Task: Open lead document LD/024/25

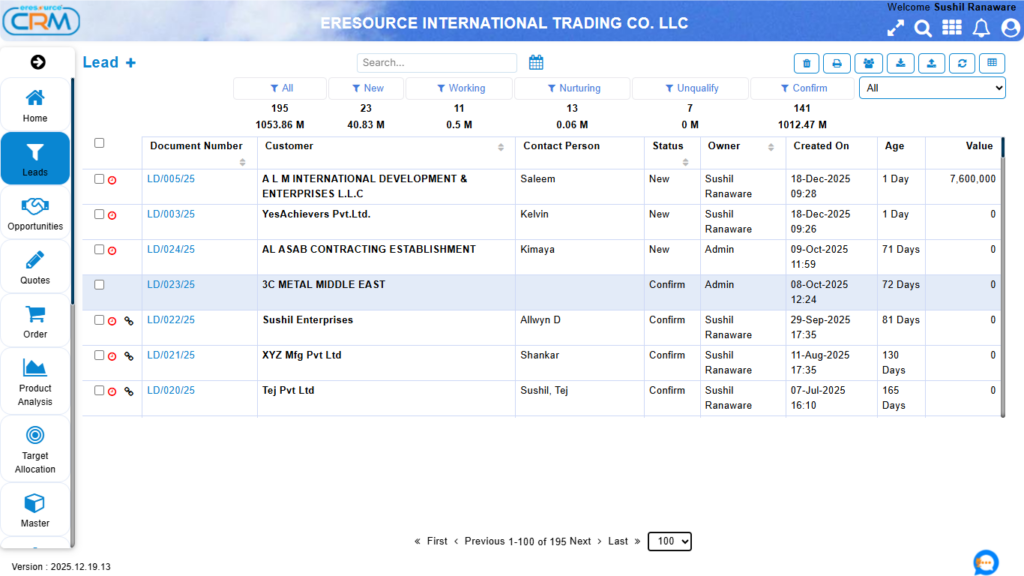Action: pyautogui.click(x=171, y=250)
